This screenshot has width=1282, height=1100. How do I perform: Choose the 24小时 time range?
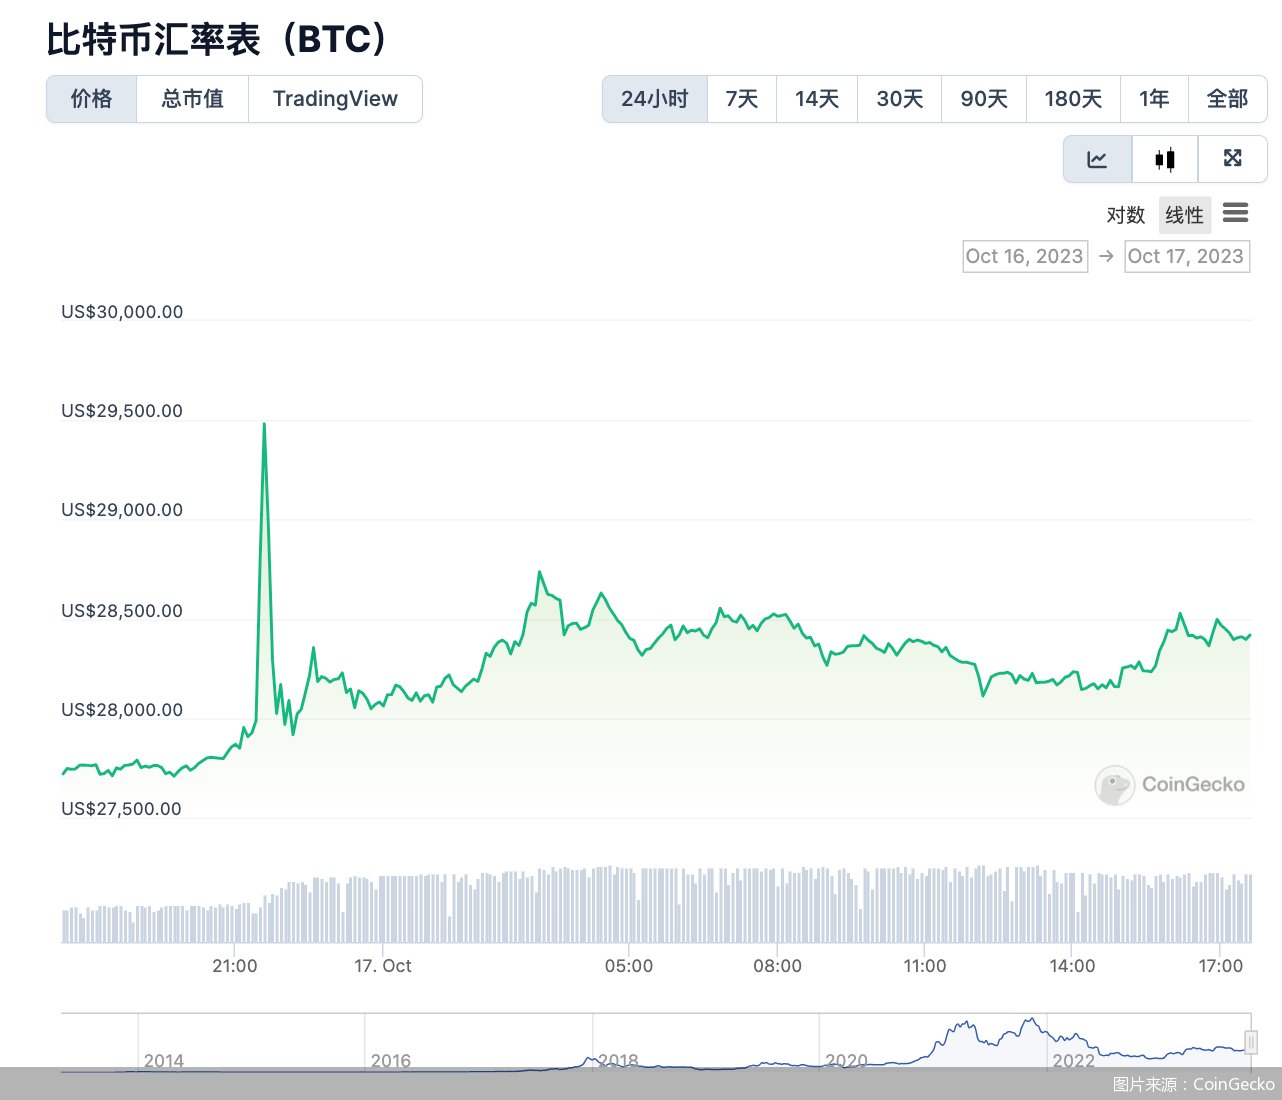pos(655,99)
